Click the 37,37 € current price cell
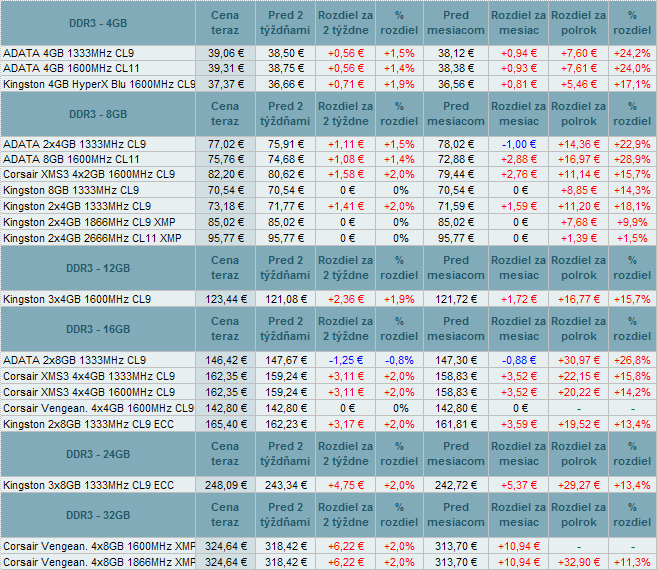Image resolution: width=657 pixels, height=570 pixels. [x=225, y=84]
